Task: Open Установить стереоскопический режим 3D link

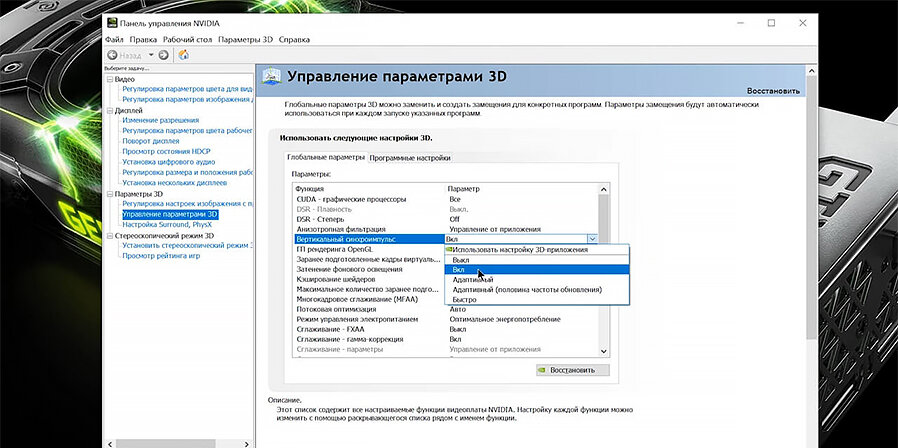Action: click(187, 245)
